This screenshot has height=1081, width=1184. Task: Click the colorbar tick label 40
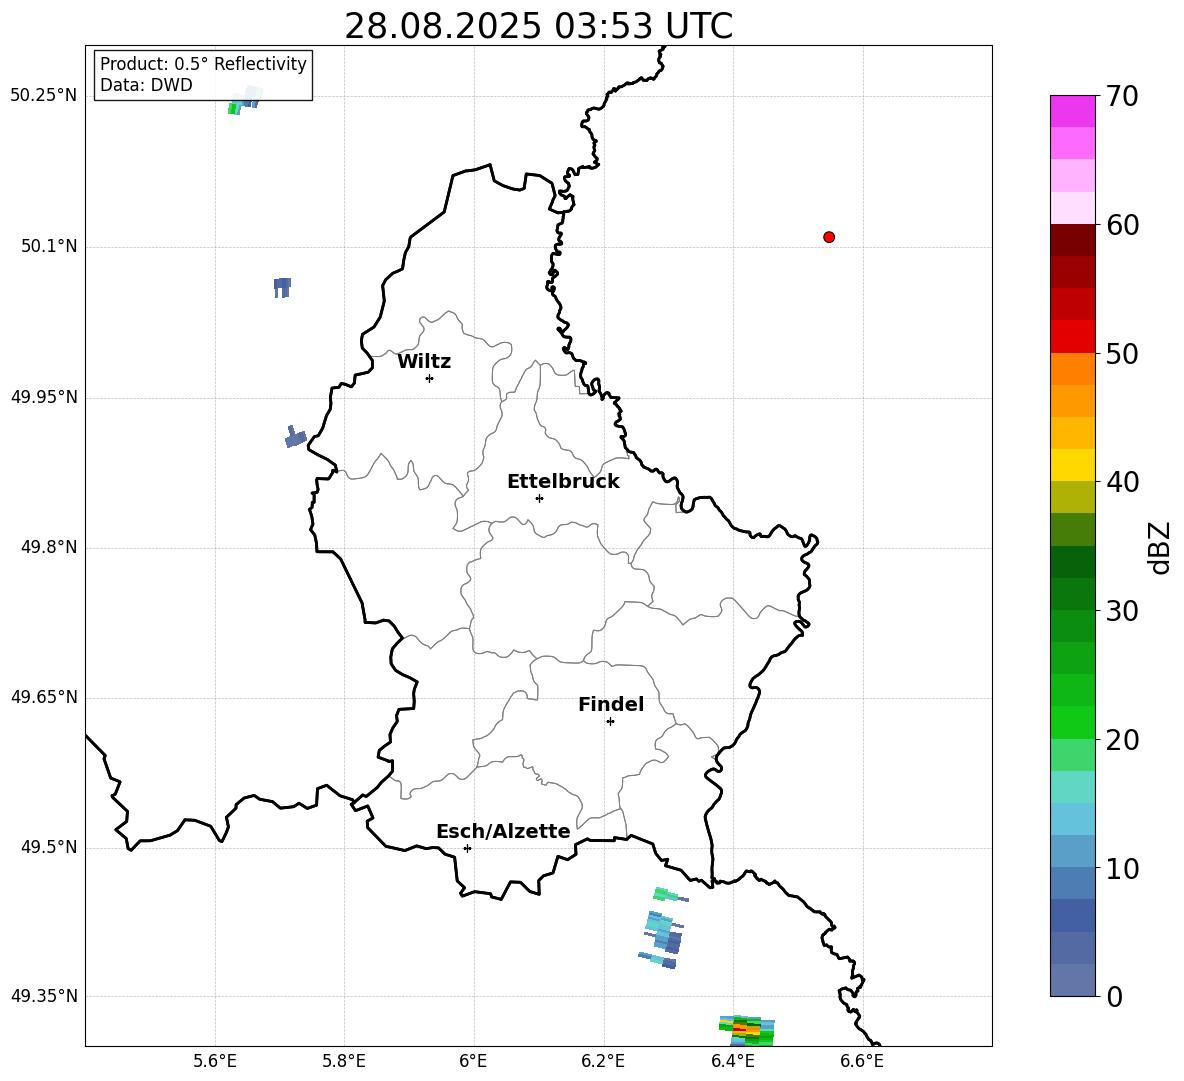1122,482
